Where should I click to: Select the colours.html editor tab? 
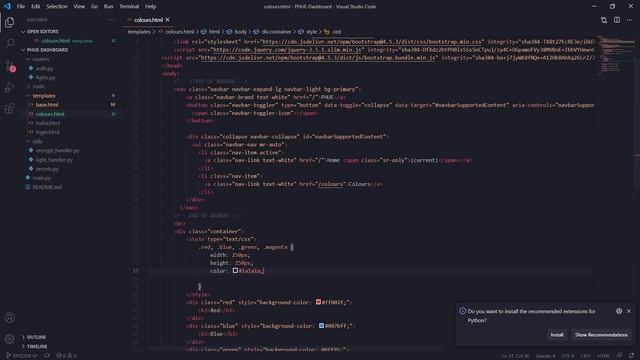click(x=148, y=20)
